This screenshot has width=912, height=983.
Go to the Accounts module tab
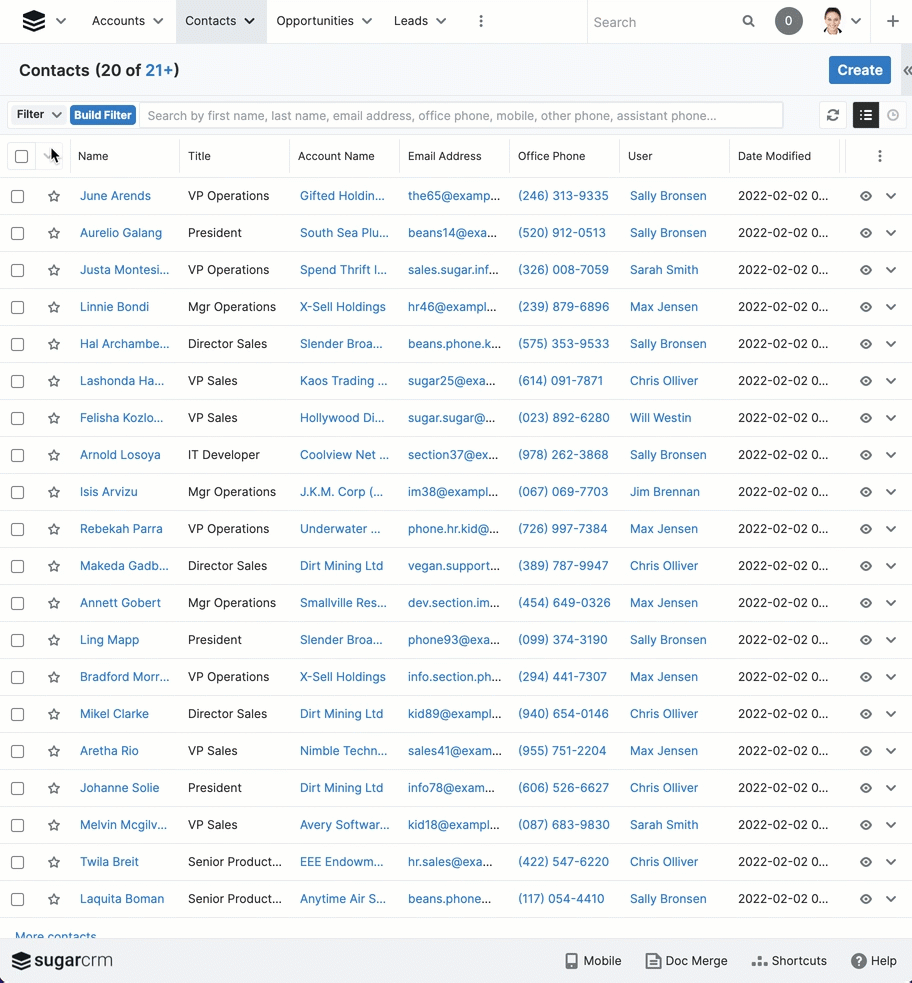tap(127, 21)
